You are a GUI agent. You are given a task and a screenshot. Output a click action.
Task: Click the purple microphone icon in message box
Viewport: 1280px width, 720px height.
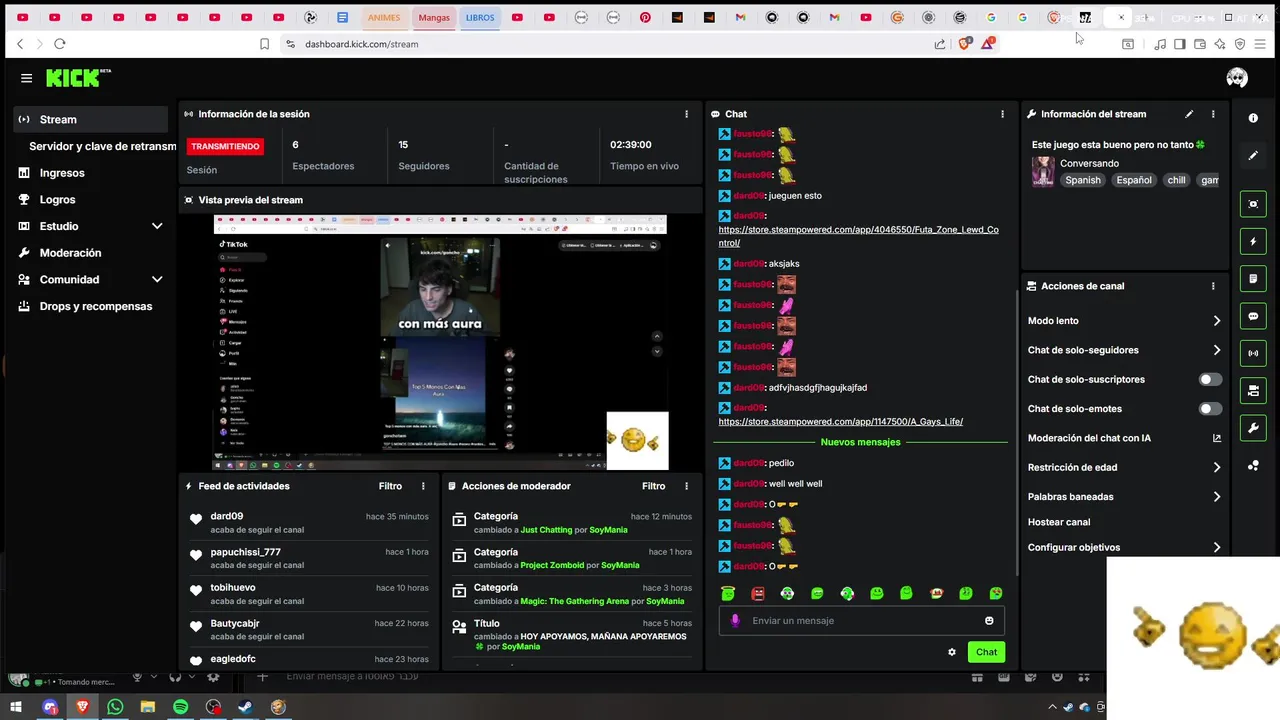[x=735, y=621]
